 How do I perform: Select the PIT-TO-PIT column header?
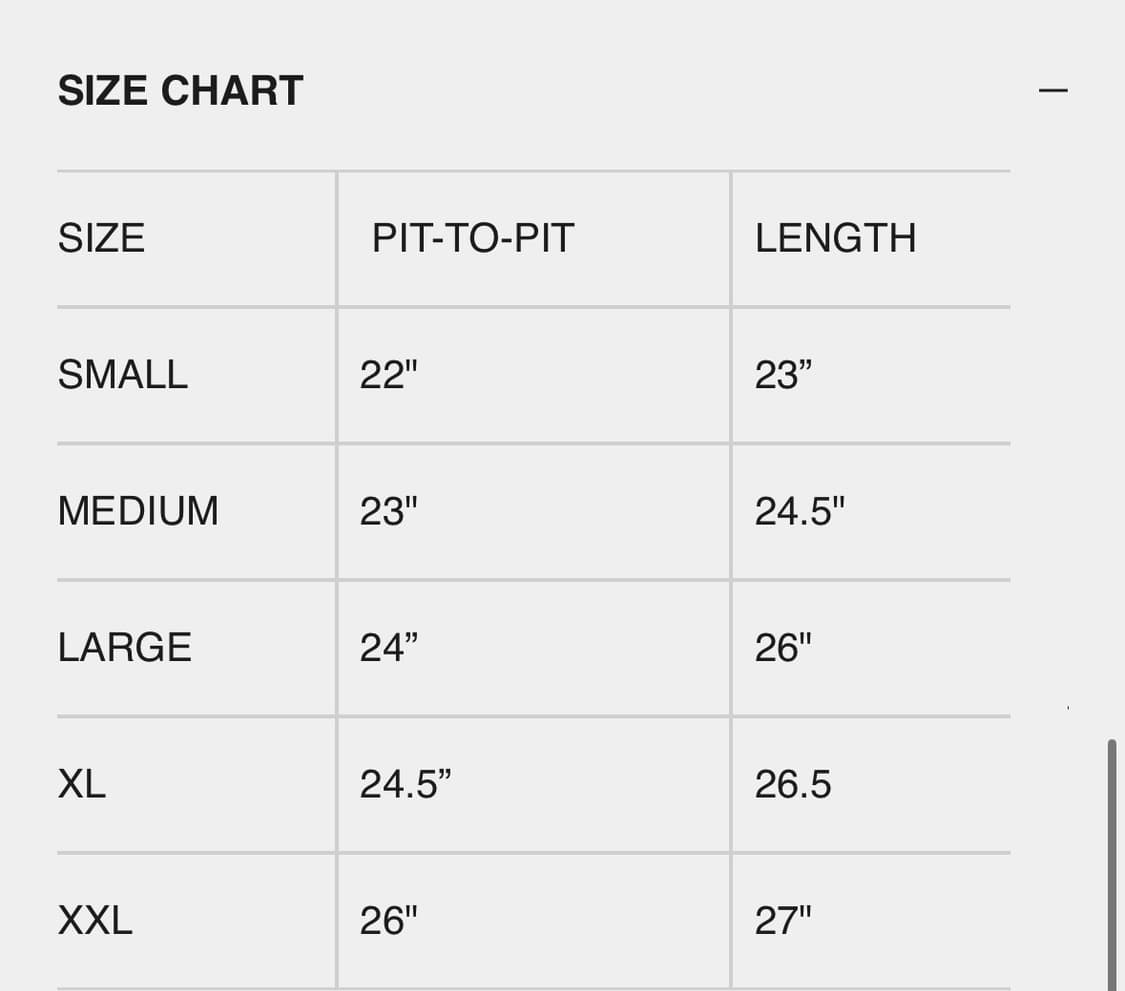(473, 238)
